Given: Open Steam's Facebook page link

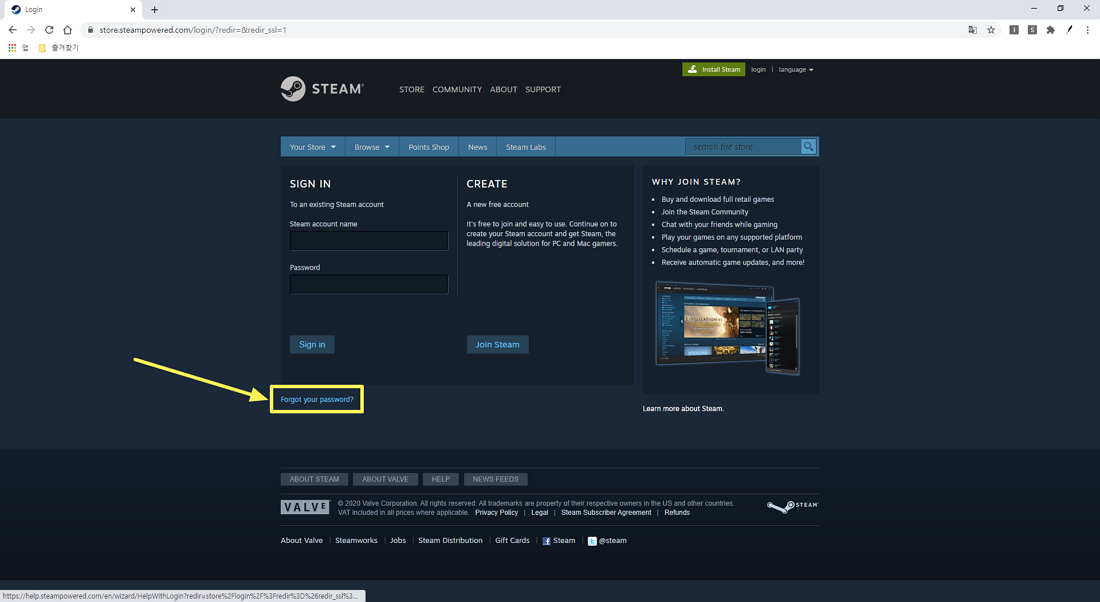Looking at the screenshot, I should (x=558, y=540).
